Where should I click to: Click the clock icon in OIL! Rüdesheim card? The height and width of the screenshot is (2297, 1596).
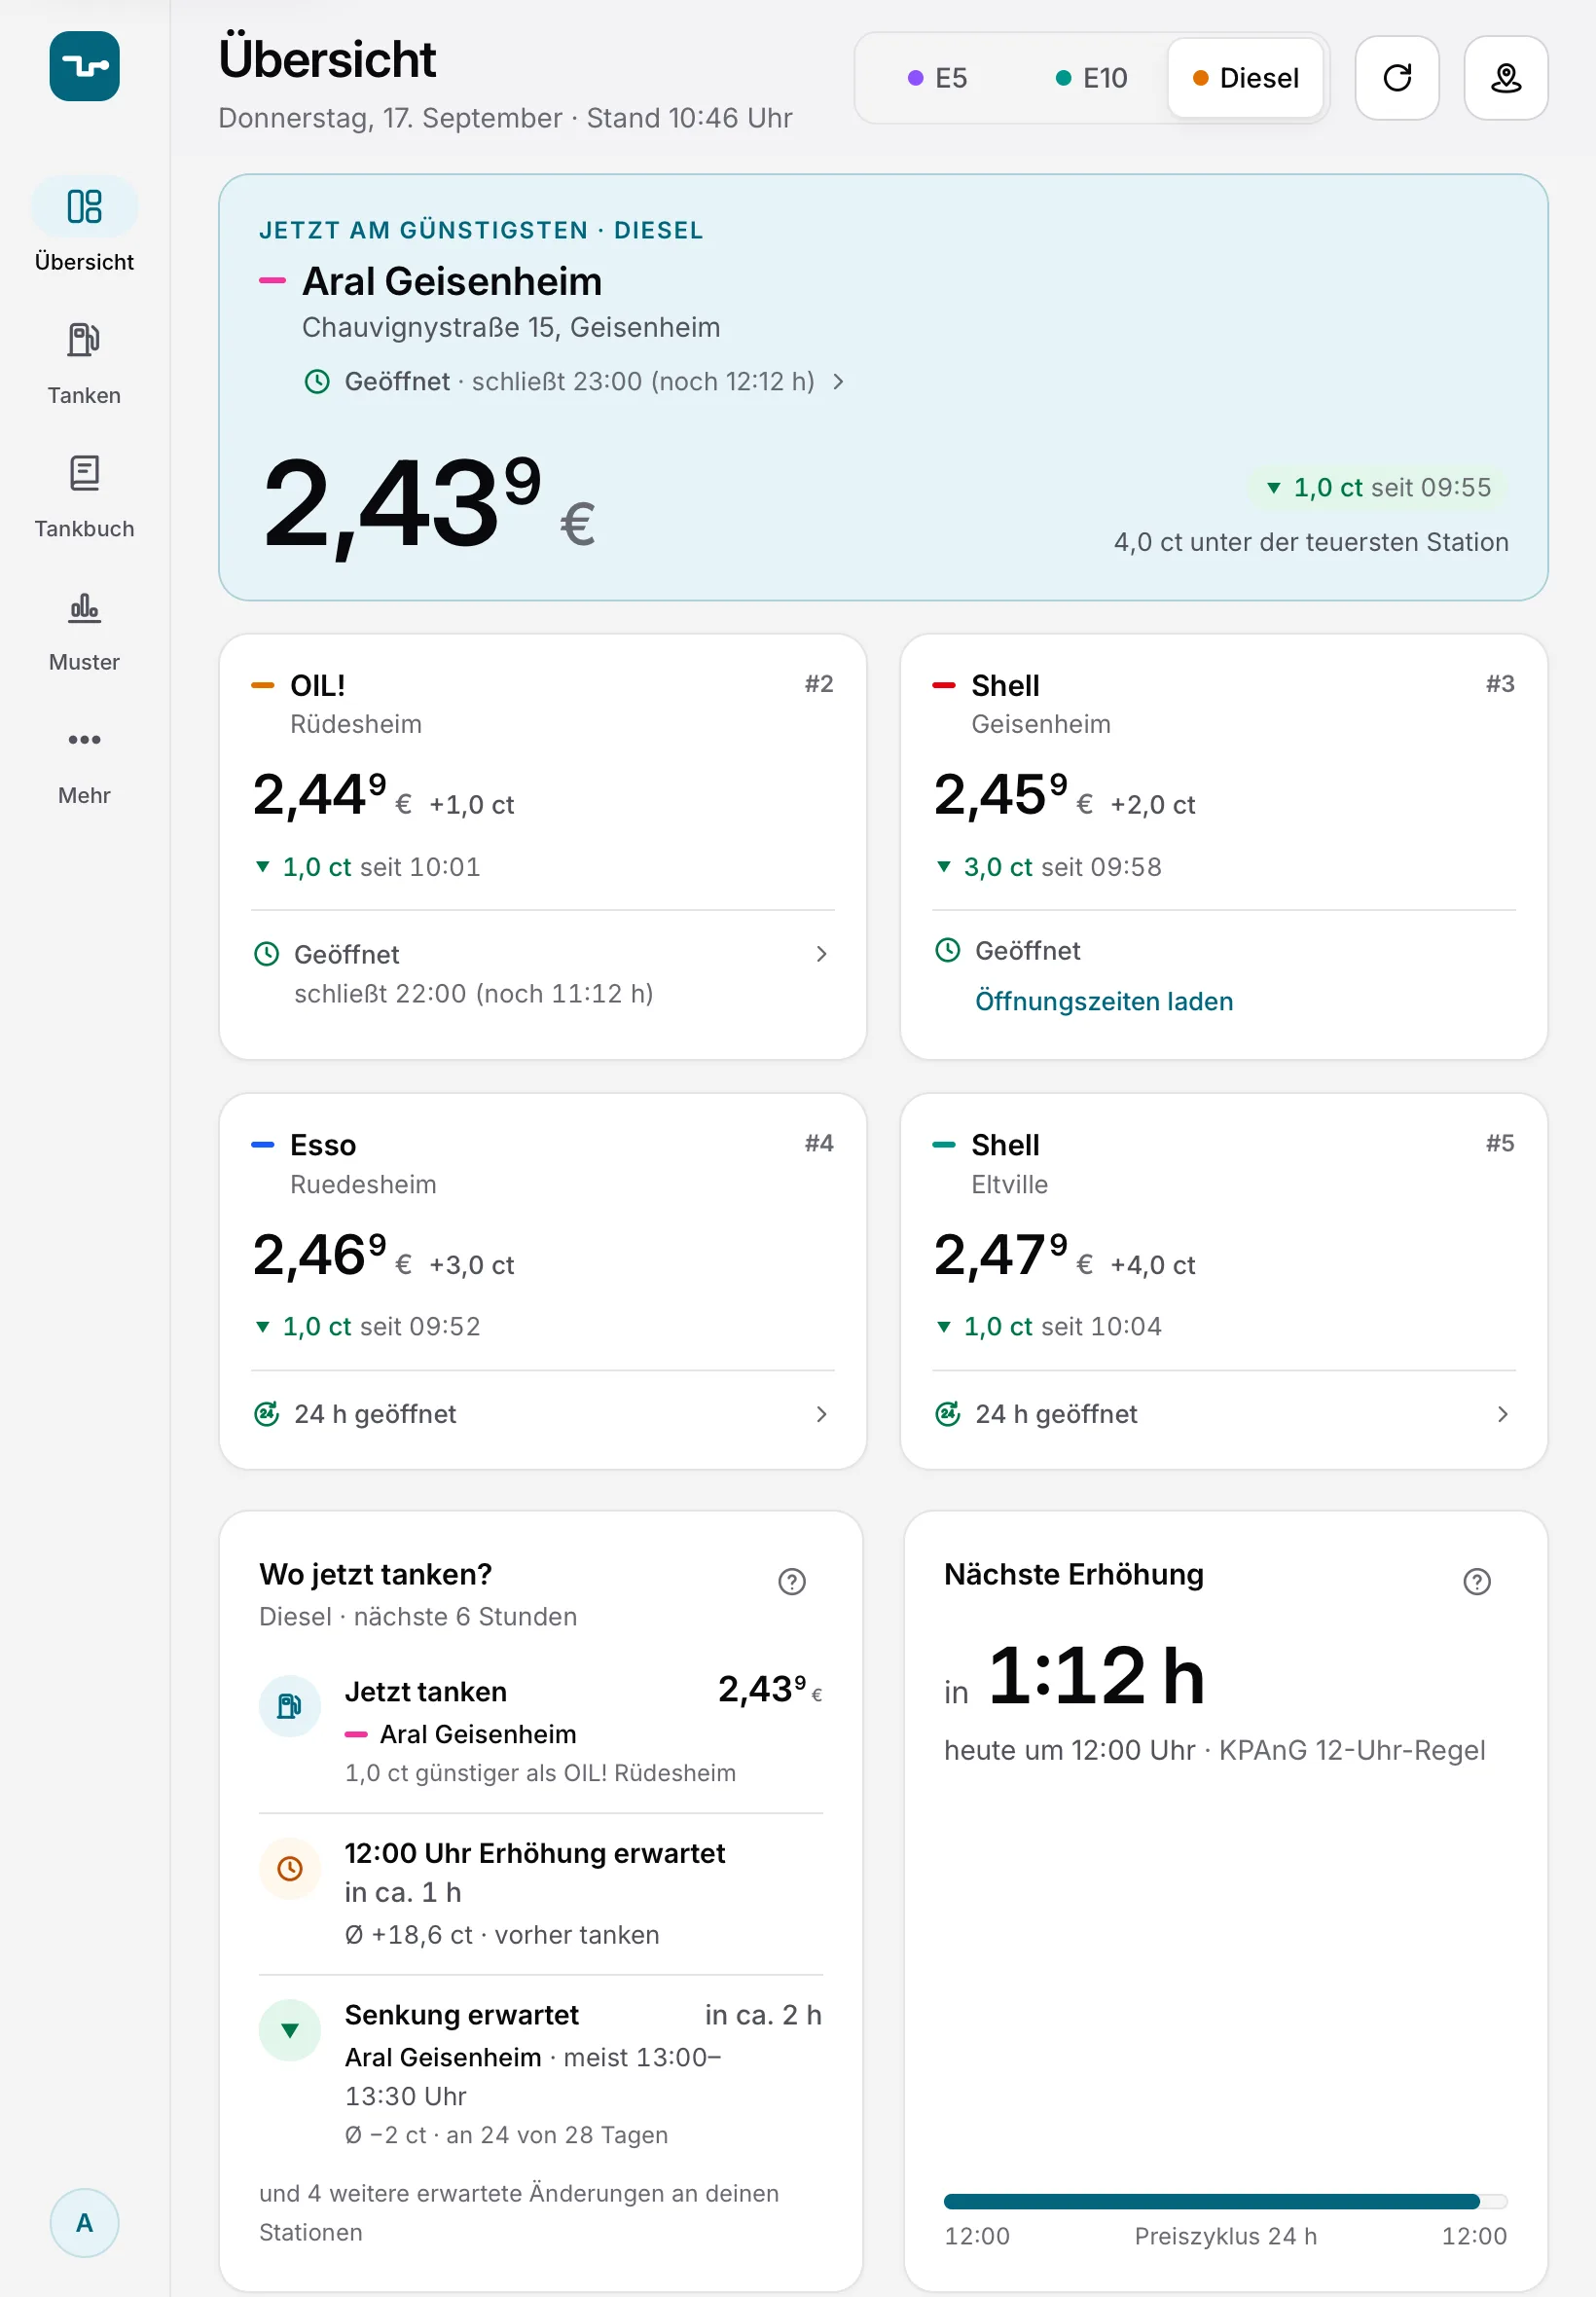pyautogui.click(x=267, y=954)
